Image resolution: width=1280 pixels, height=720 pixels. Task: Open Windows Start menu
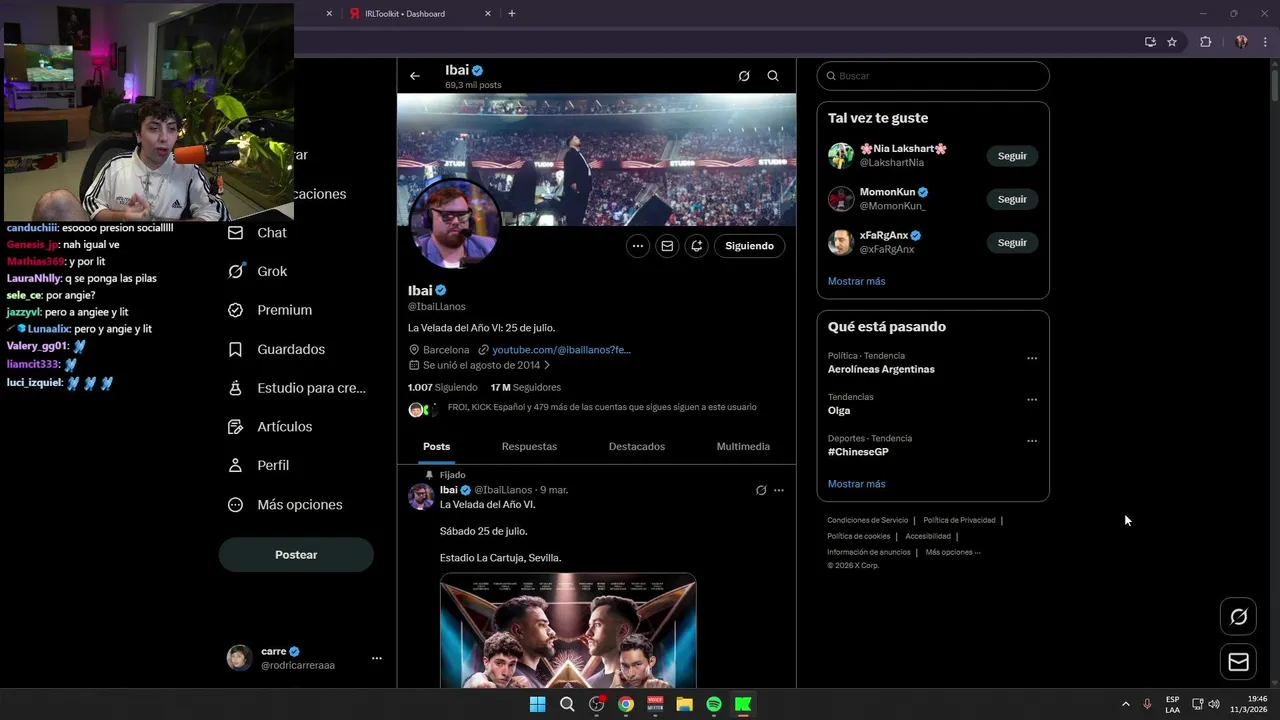537,704
